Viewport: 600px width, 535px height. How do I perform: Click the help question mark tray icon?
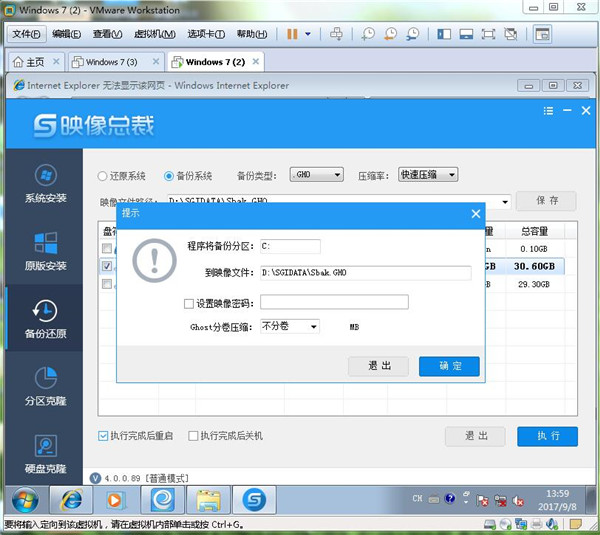tap(450, 498)
